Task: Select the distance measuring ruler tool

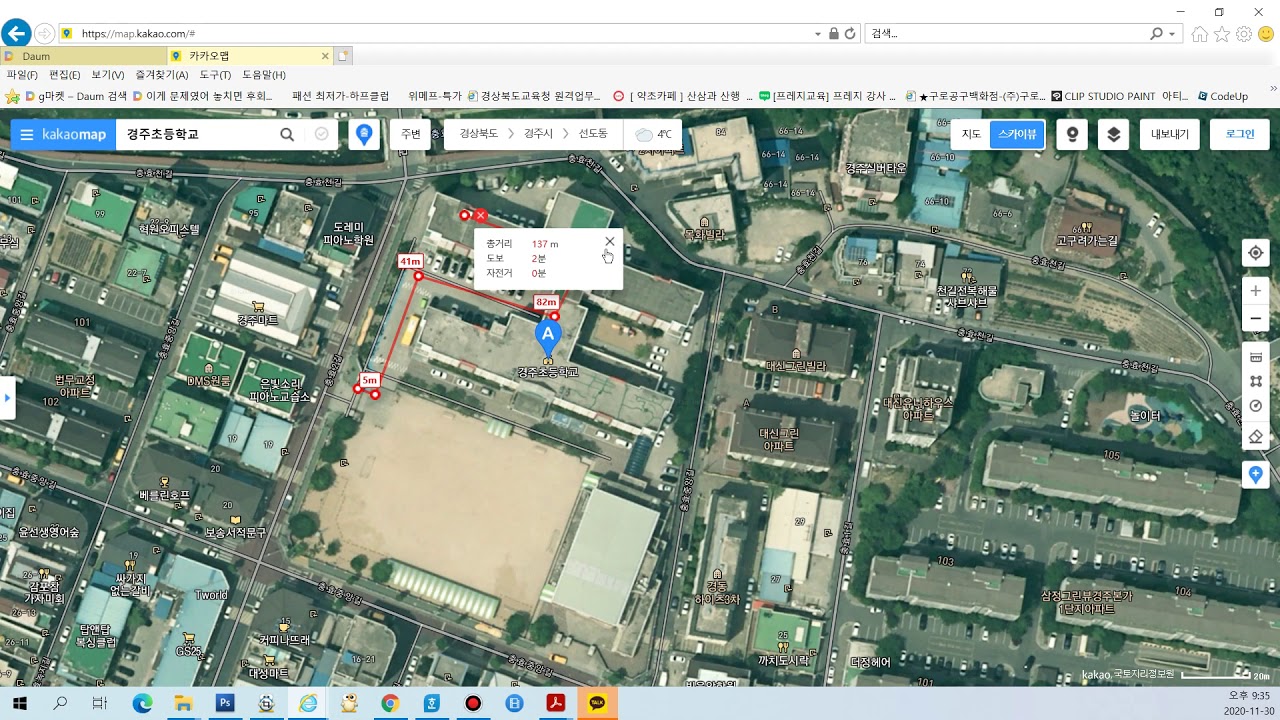Action: (1256, 357)
